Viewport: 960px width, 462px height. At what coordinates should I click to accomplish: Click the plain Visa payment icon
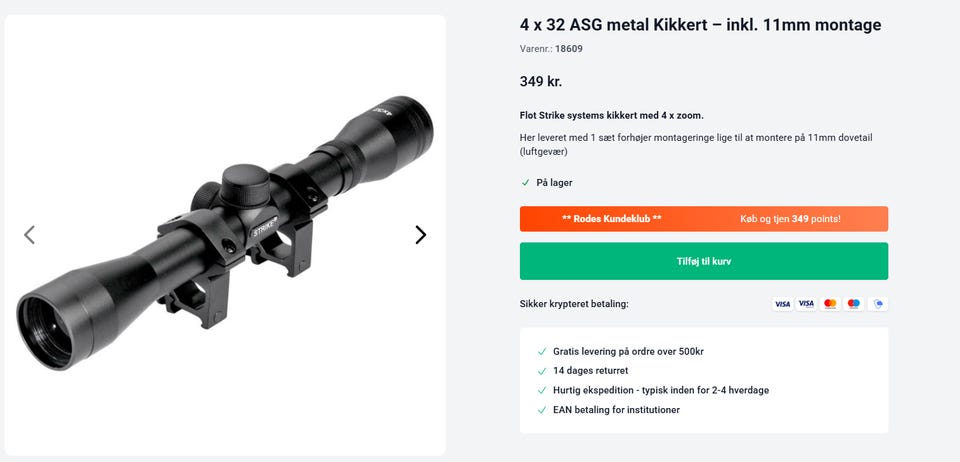coord(782,304)
